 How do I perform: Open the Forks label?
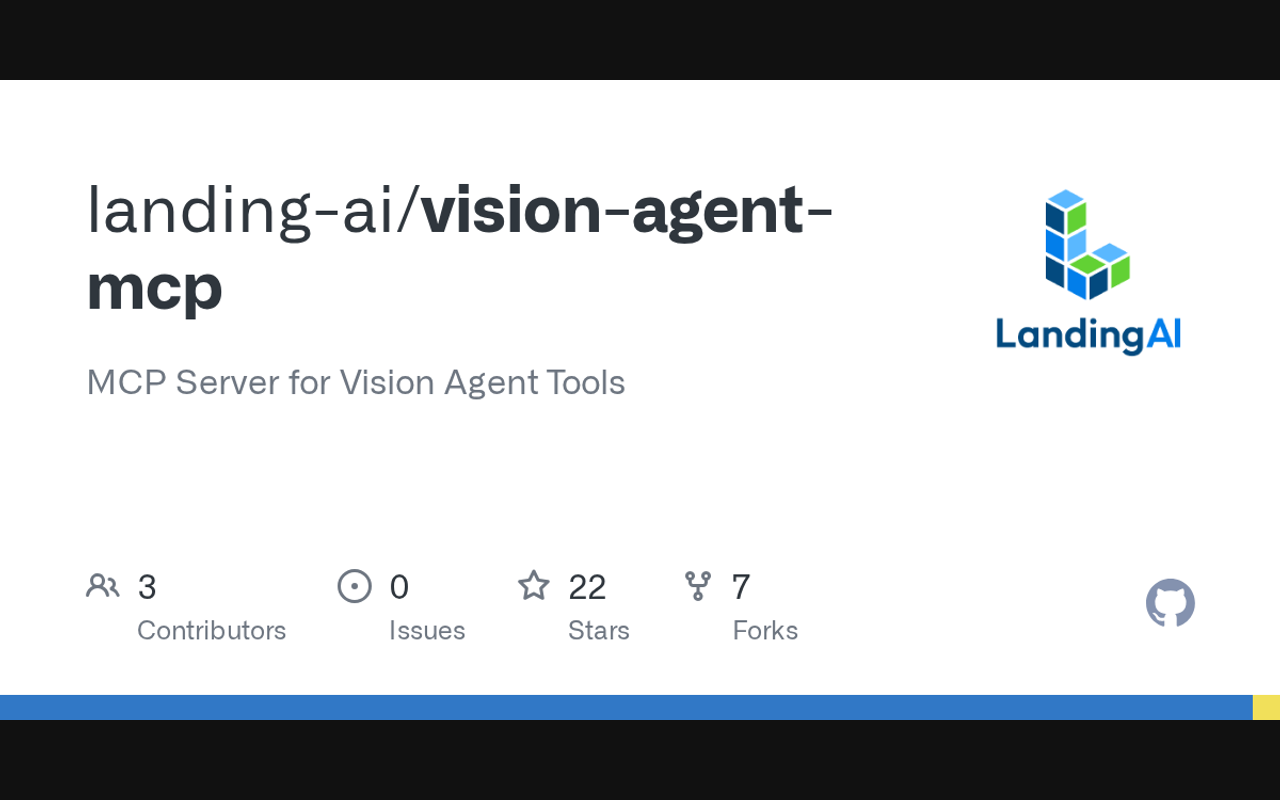point(765,630)
